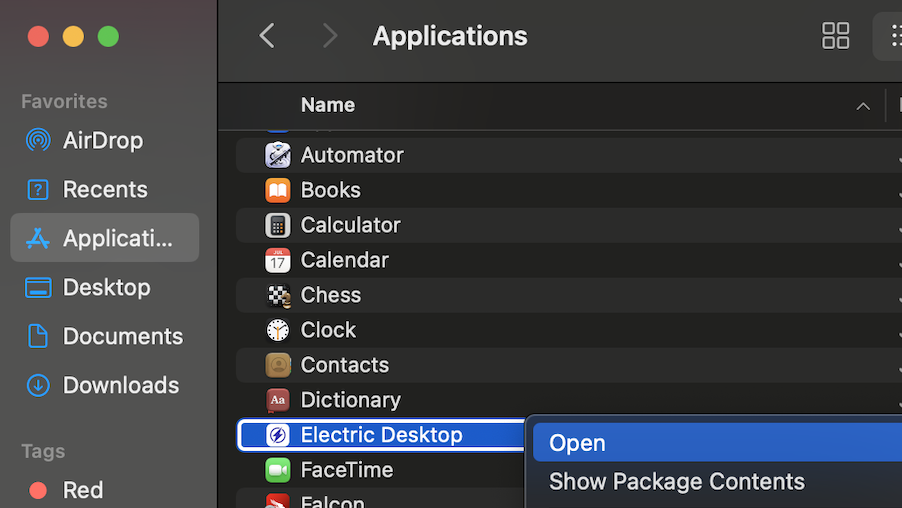Click the Favorites section heading
Screen dimensions: 902x508
click(64, 101)
